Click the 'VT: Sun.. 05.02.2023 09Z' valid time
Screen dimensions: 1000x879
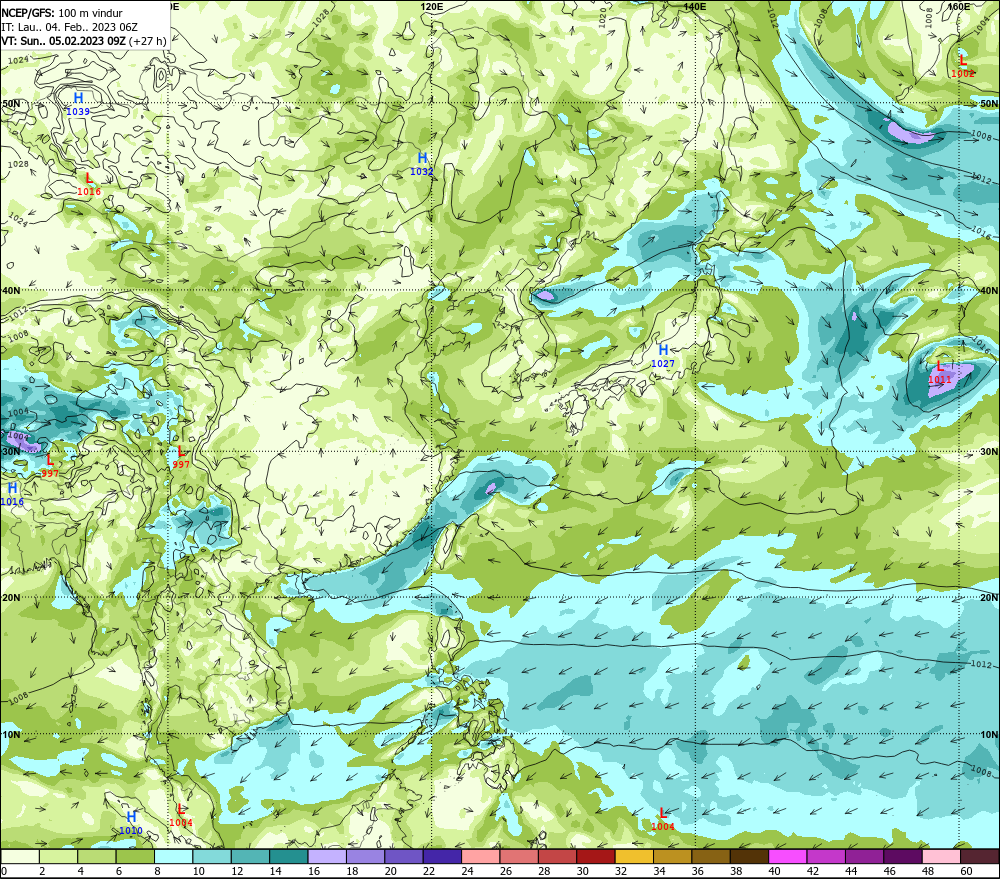[63, 41]
